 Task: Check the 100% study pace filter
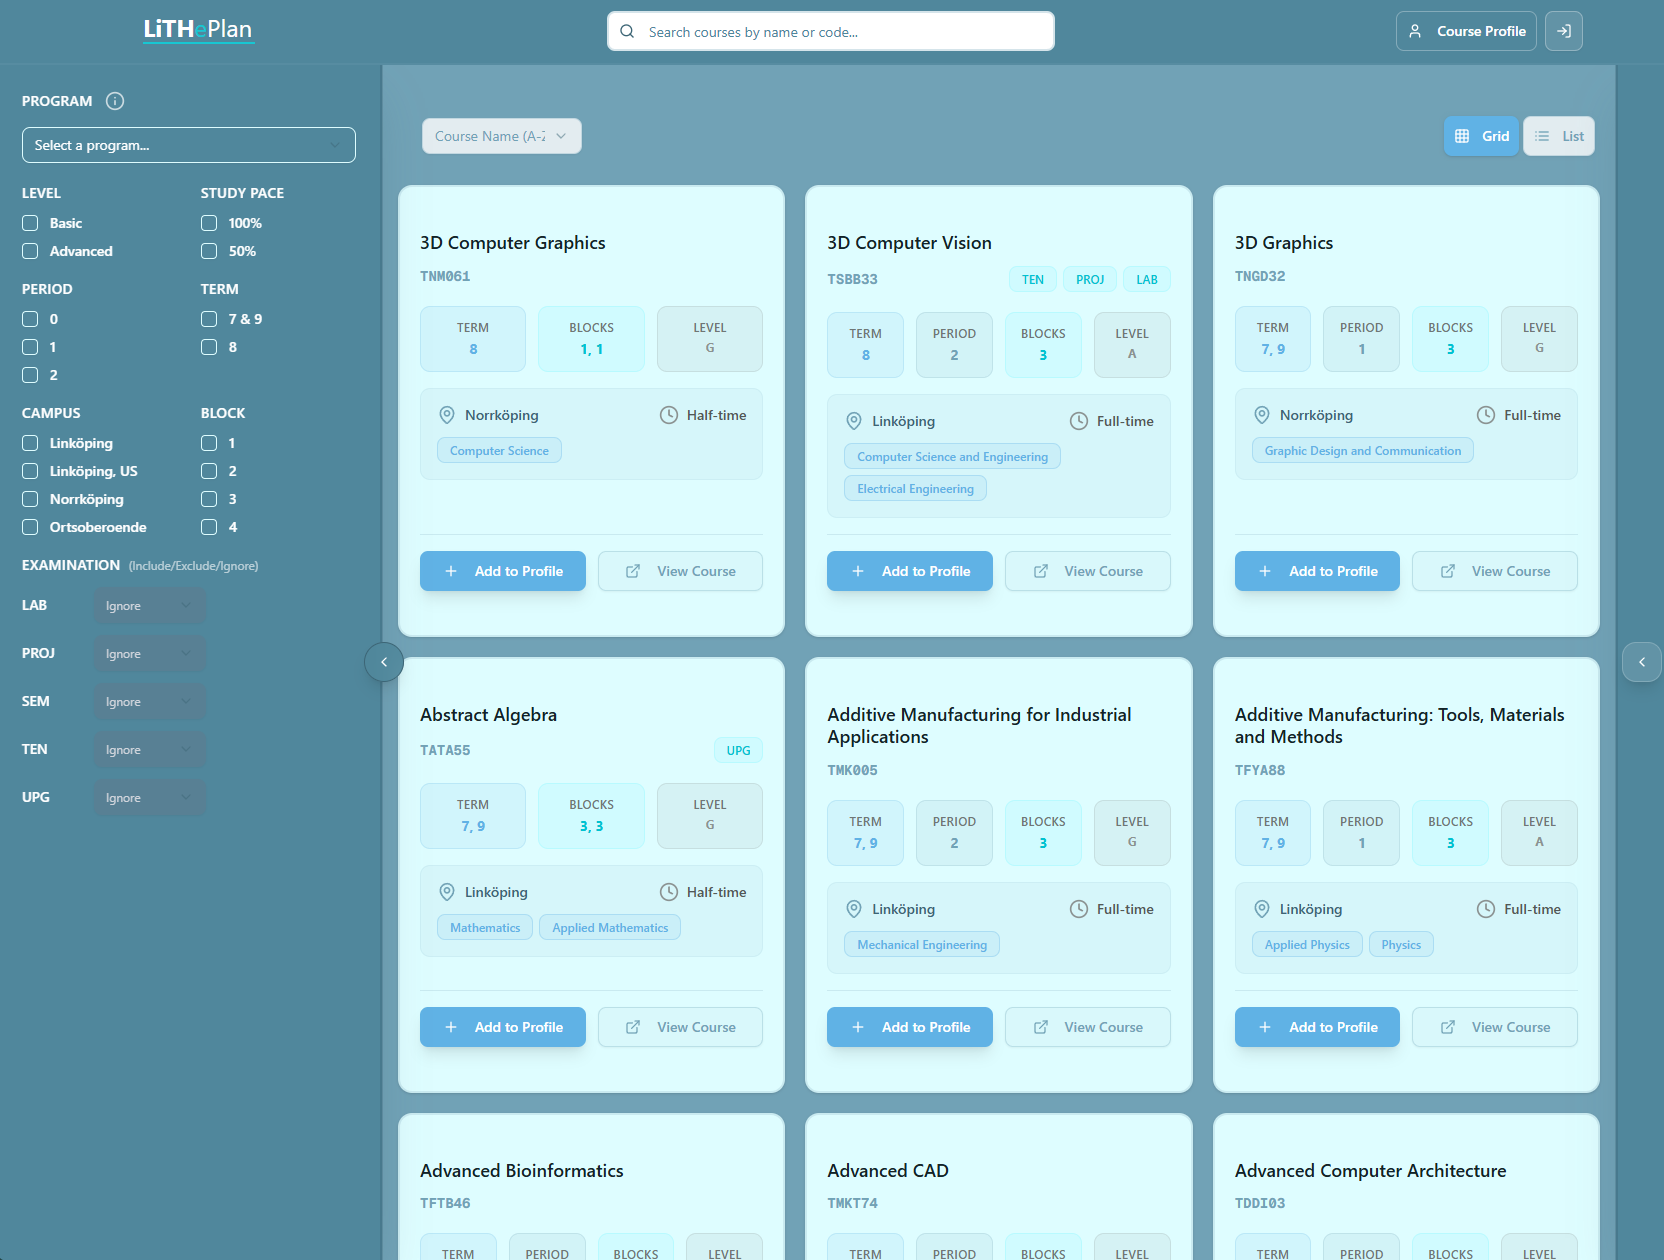point(208,223)
